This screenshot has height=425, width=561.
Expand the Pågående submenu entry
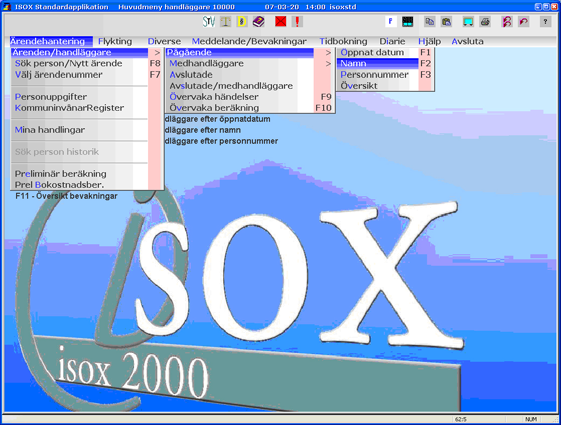point(250,53)
